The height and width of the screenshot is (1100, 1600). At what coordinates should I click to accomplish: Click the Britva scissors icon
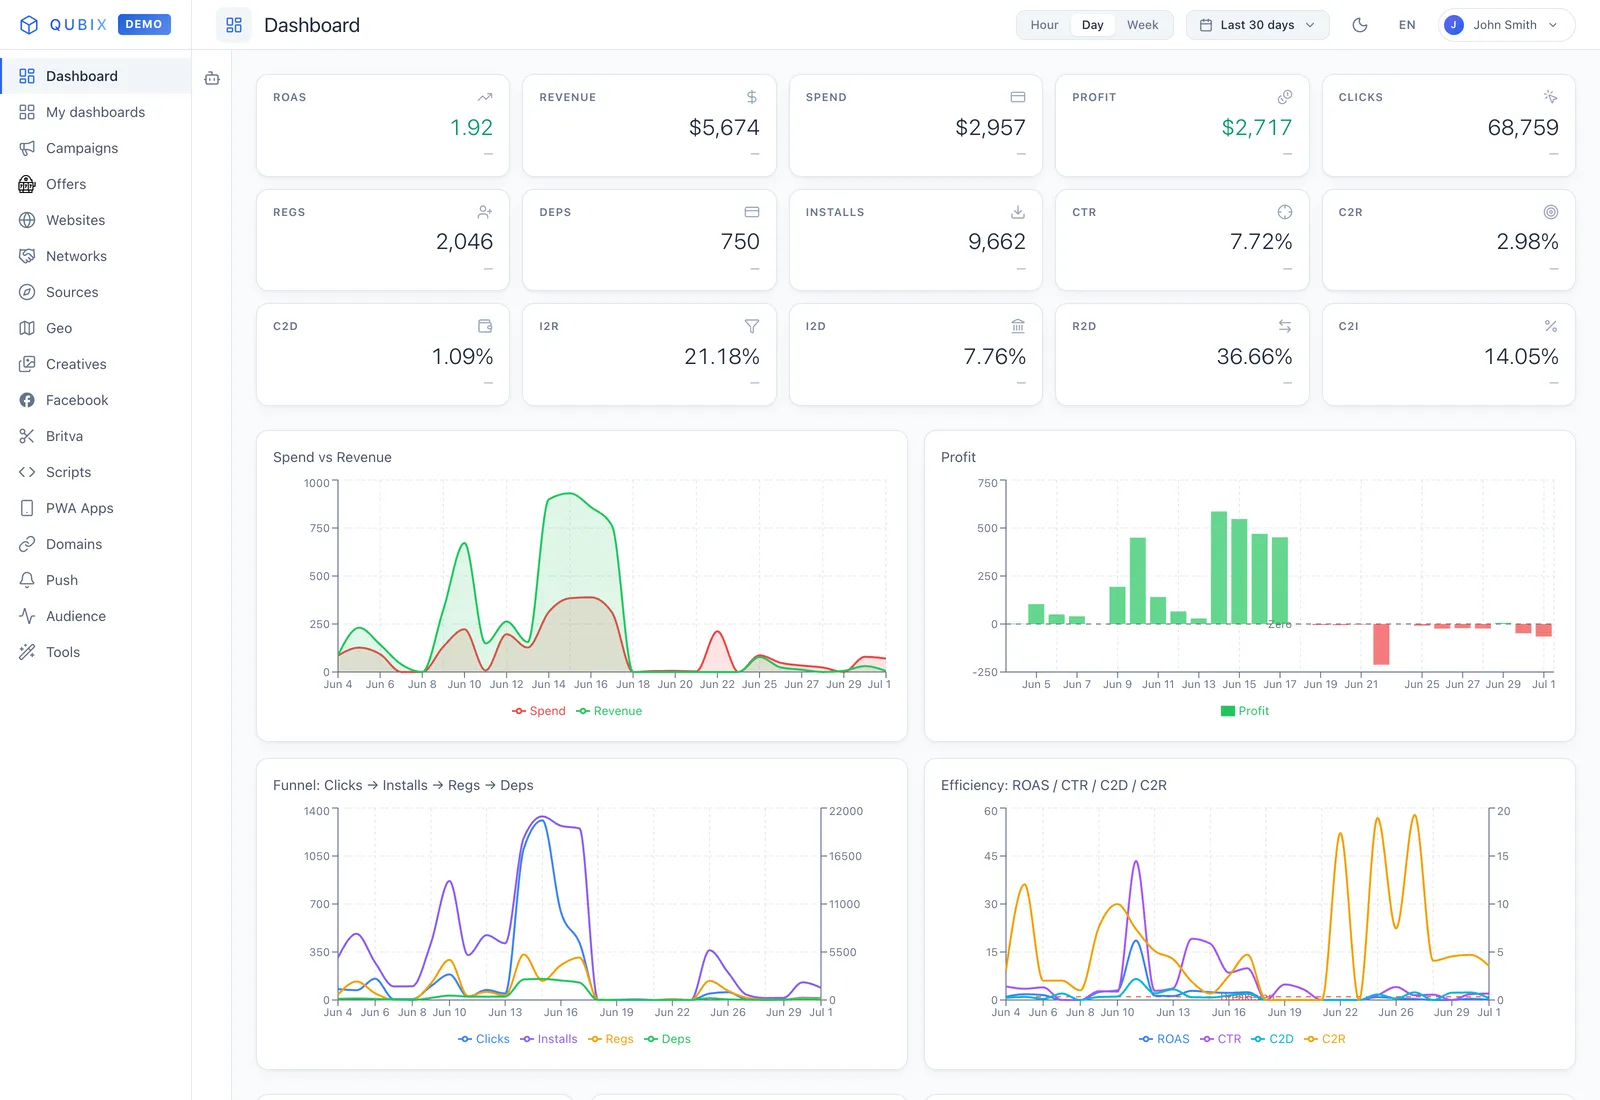pyautogui.click(x=27, y=436)
